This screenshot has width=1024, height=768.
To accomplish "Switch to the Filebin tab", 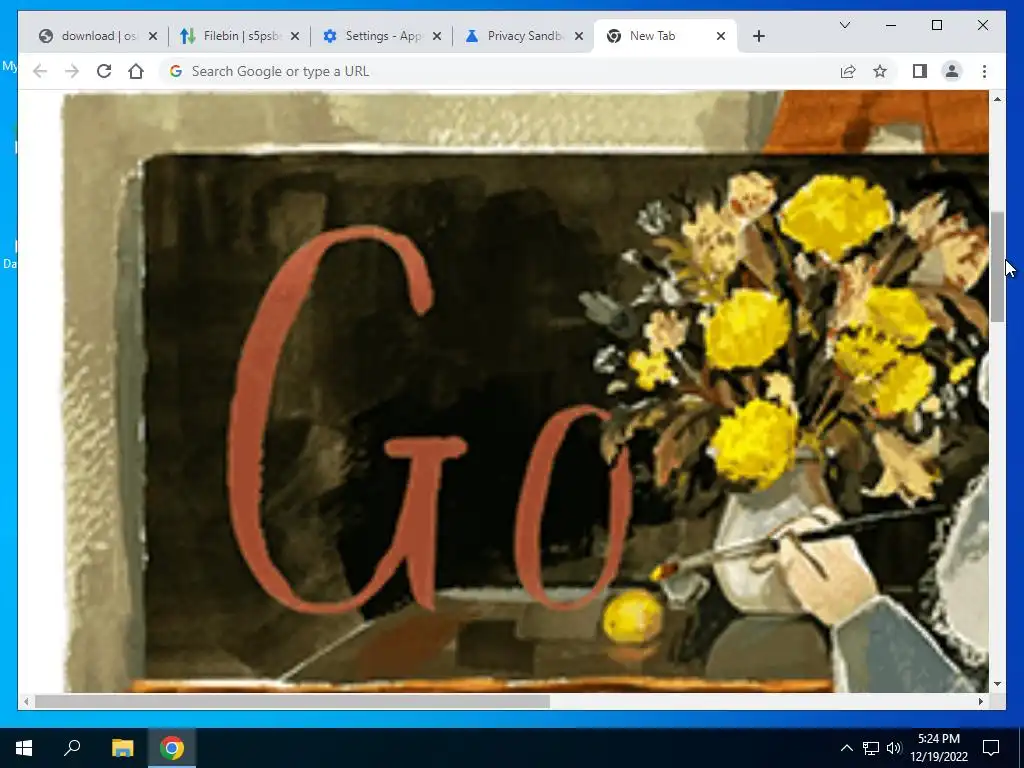I will tap(240, 36).
